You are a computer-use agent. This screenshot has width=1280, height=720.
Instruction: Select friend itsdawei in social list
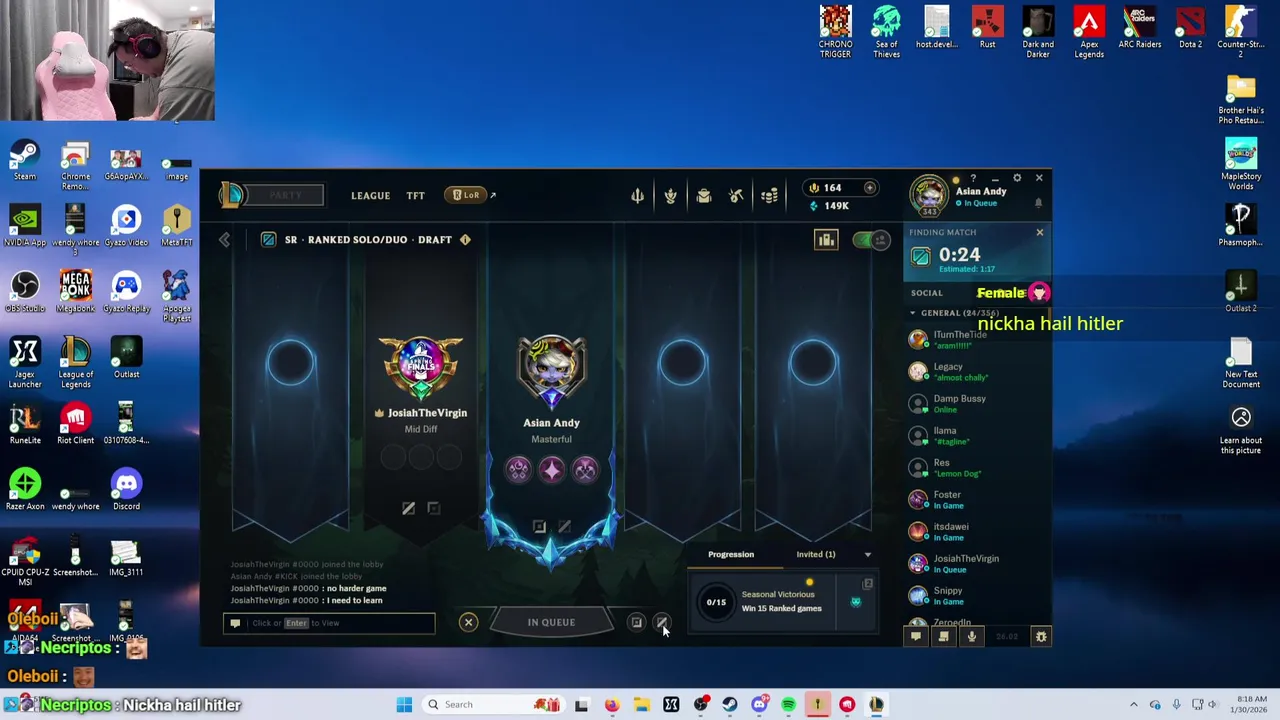click(x=979, y=532)
